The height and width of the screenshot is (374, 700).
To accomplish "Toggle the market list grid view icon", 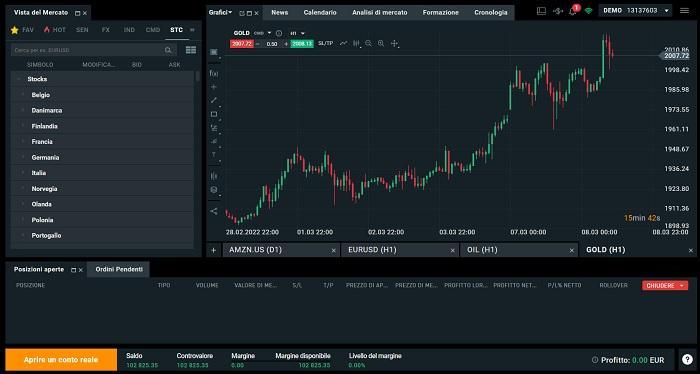I will 191,50.
